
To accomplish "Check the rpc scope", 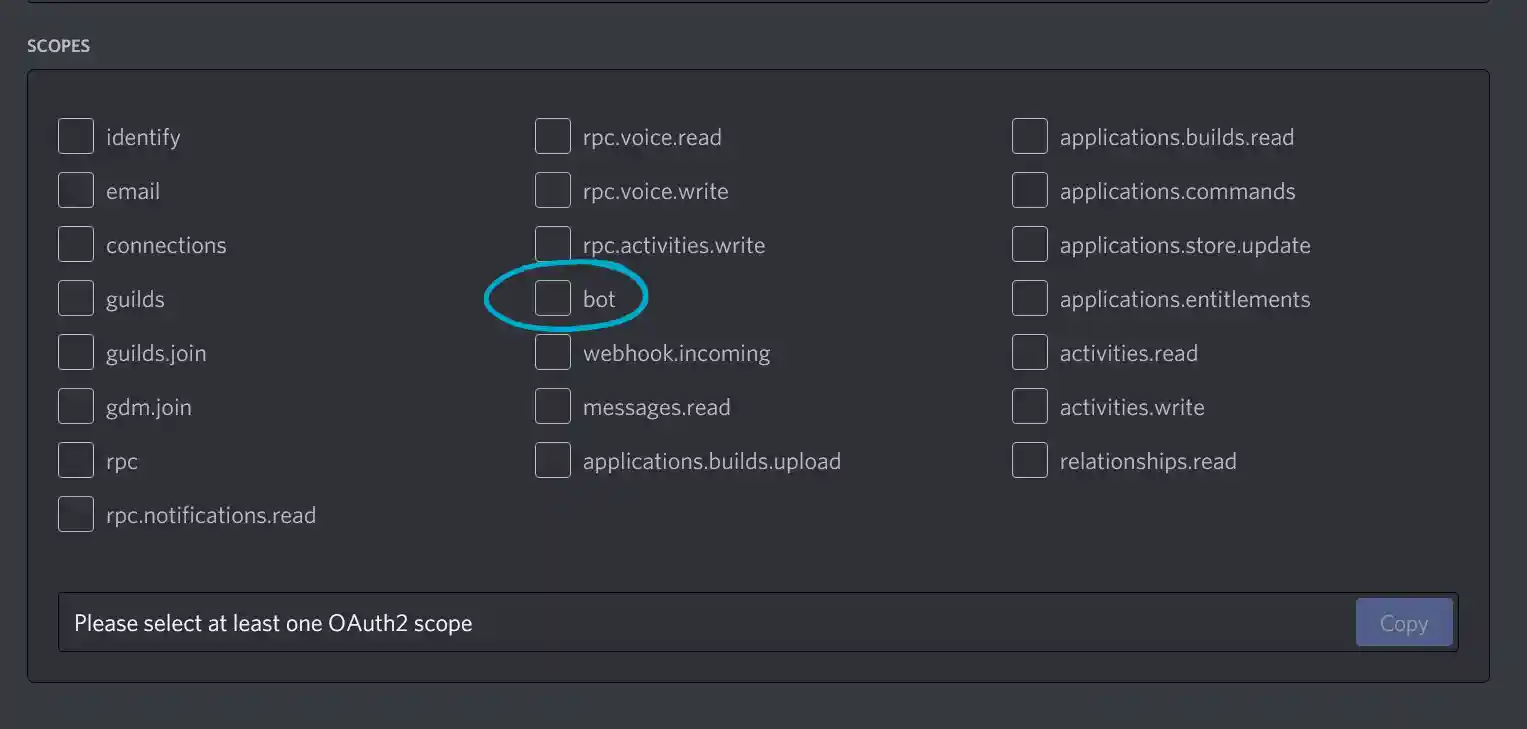I will pos(75,460).
